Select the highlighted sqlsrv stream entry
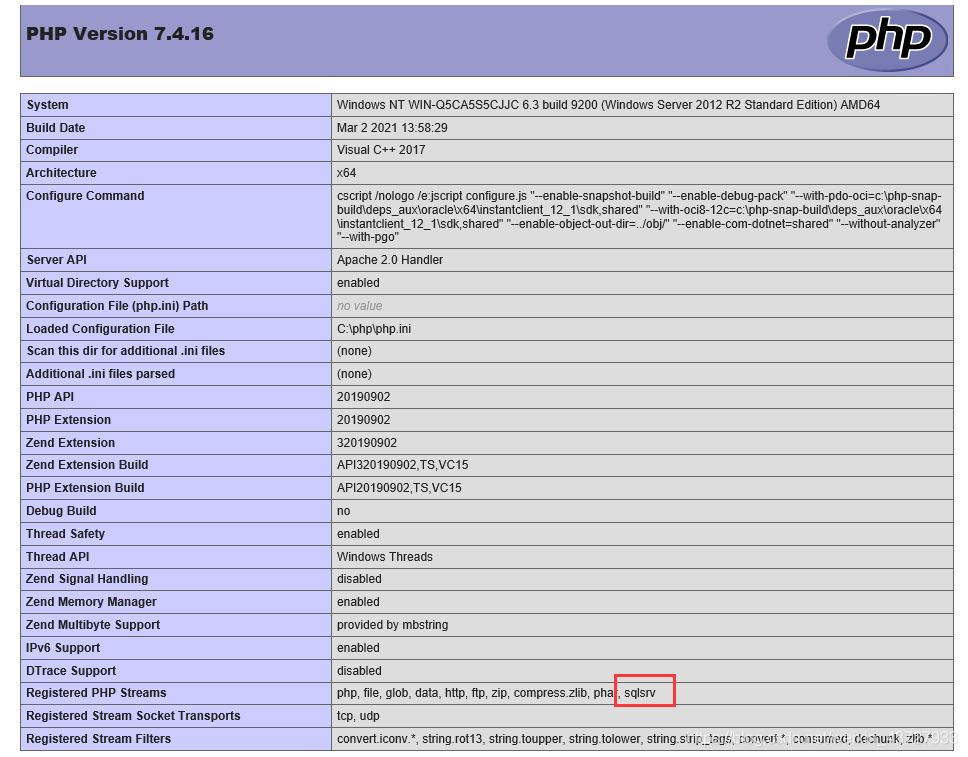This screenshot has width=968, height=757. tap(644, 692)
